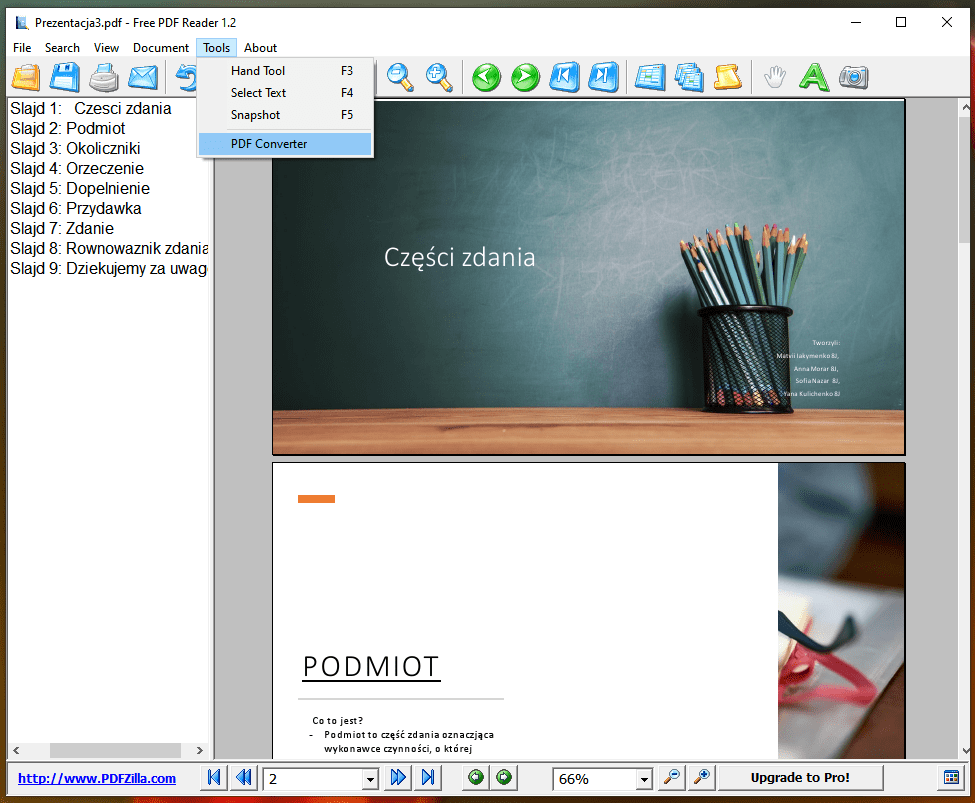
Task: Choose Snapshot from Tools menu
Action: coord(285,115)
